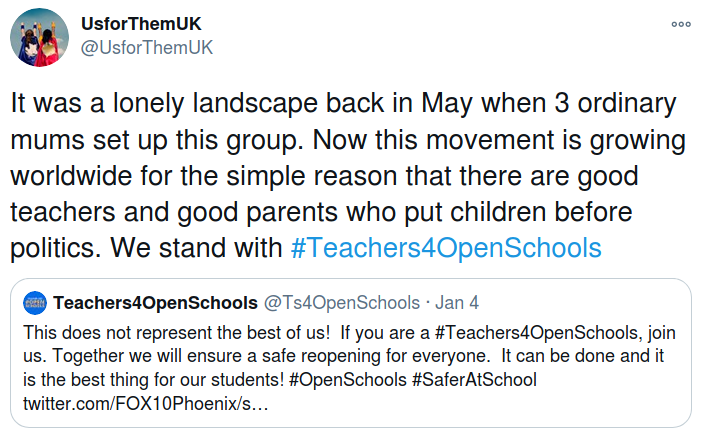The width and height of the screenshot is (706, 442).
Task: Click the UsforThemUK profile avatar
Action: [x=40, y=37]
